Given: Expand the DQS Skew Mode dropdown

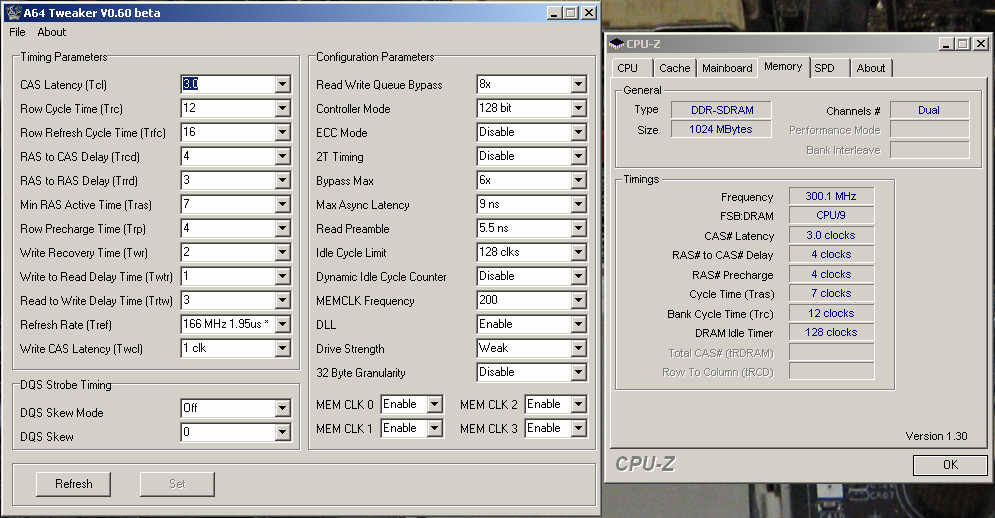Looking at the screenshot, I should [x=283, y=409].
